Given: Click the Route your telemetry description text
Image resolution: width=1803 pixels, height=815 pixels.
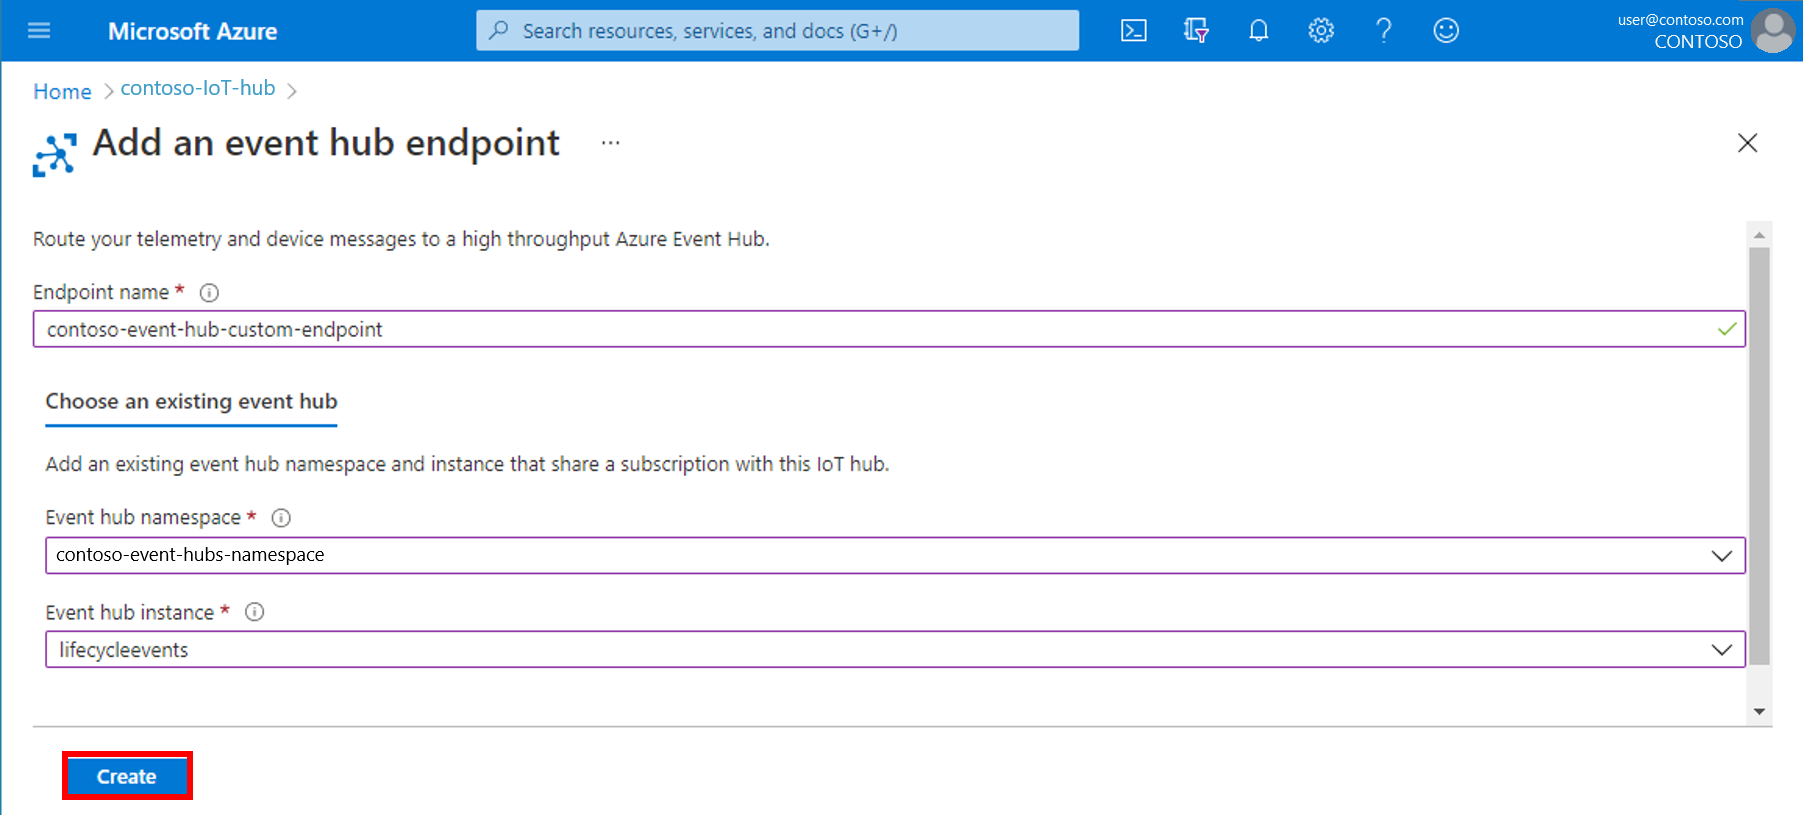Looking at the screenshot, I should pos(401,239).
